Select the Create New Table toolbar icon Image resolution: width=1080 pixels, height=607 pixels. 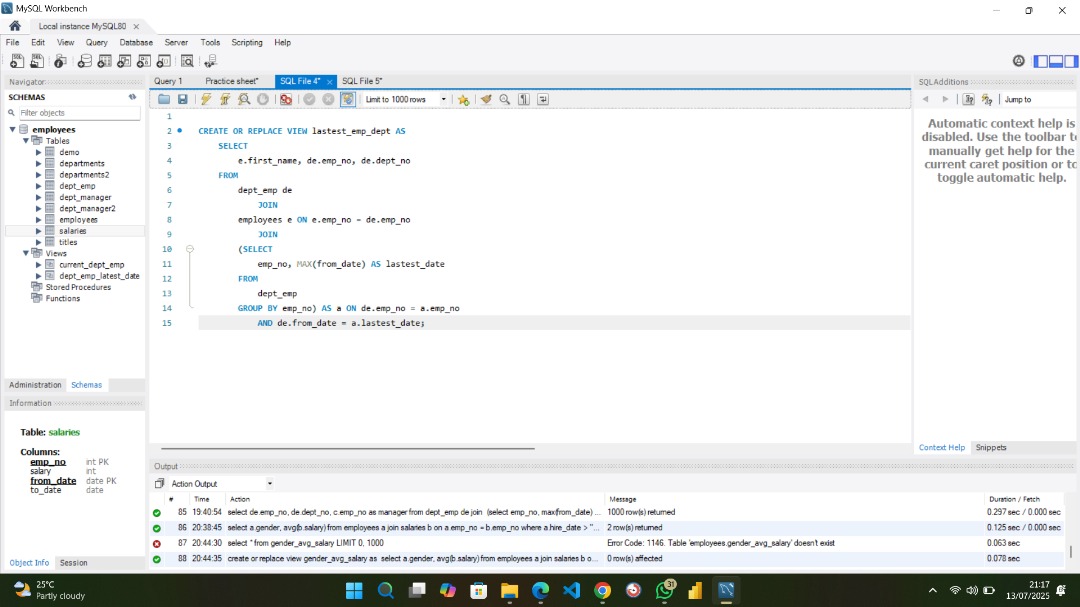click(x=104, y=61)
